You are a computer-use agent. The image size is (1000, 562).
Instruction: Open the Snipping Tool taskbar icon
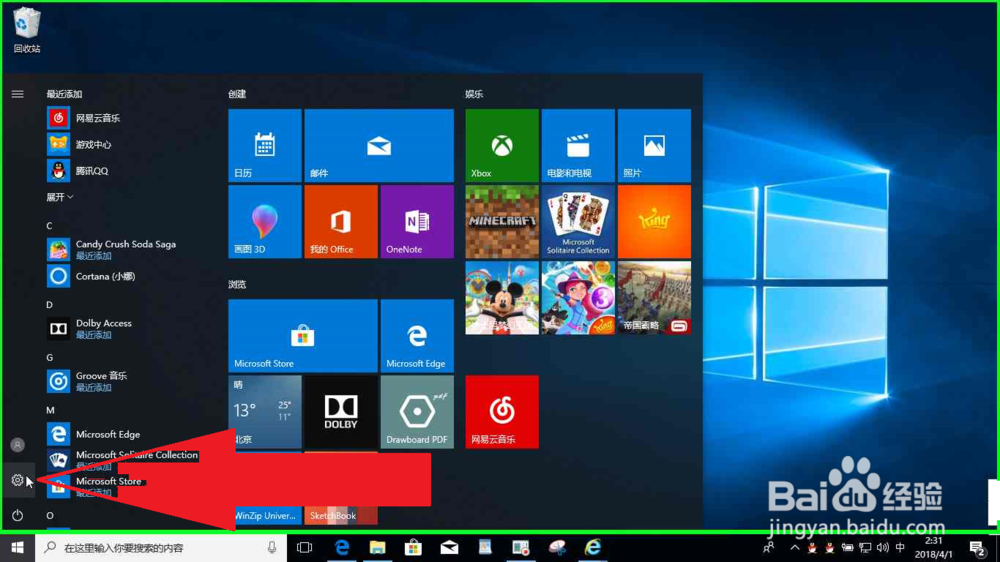click(x=557, y=547)
